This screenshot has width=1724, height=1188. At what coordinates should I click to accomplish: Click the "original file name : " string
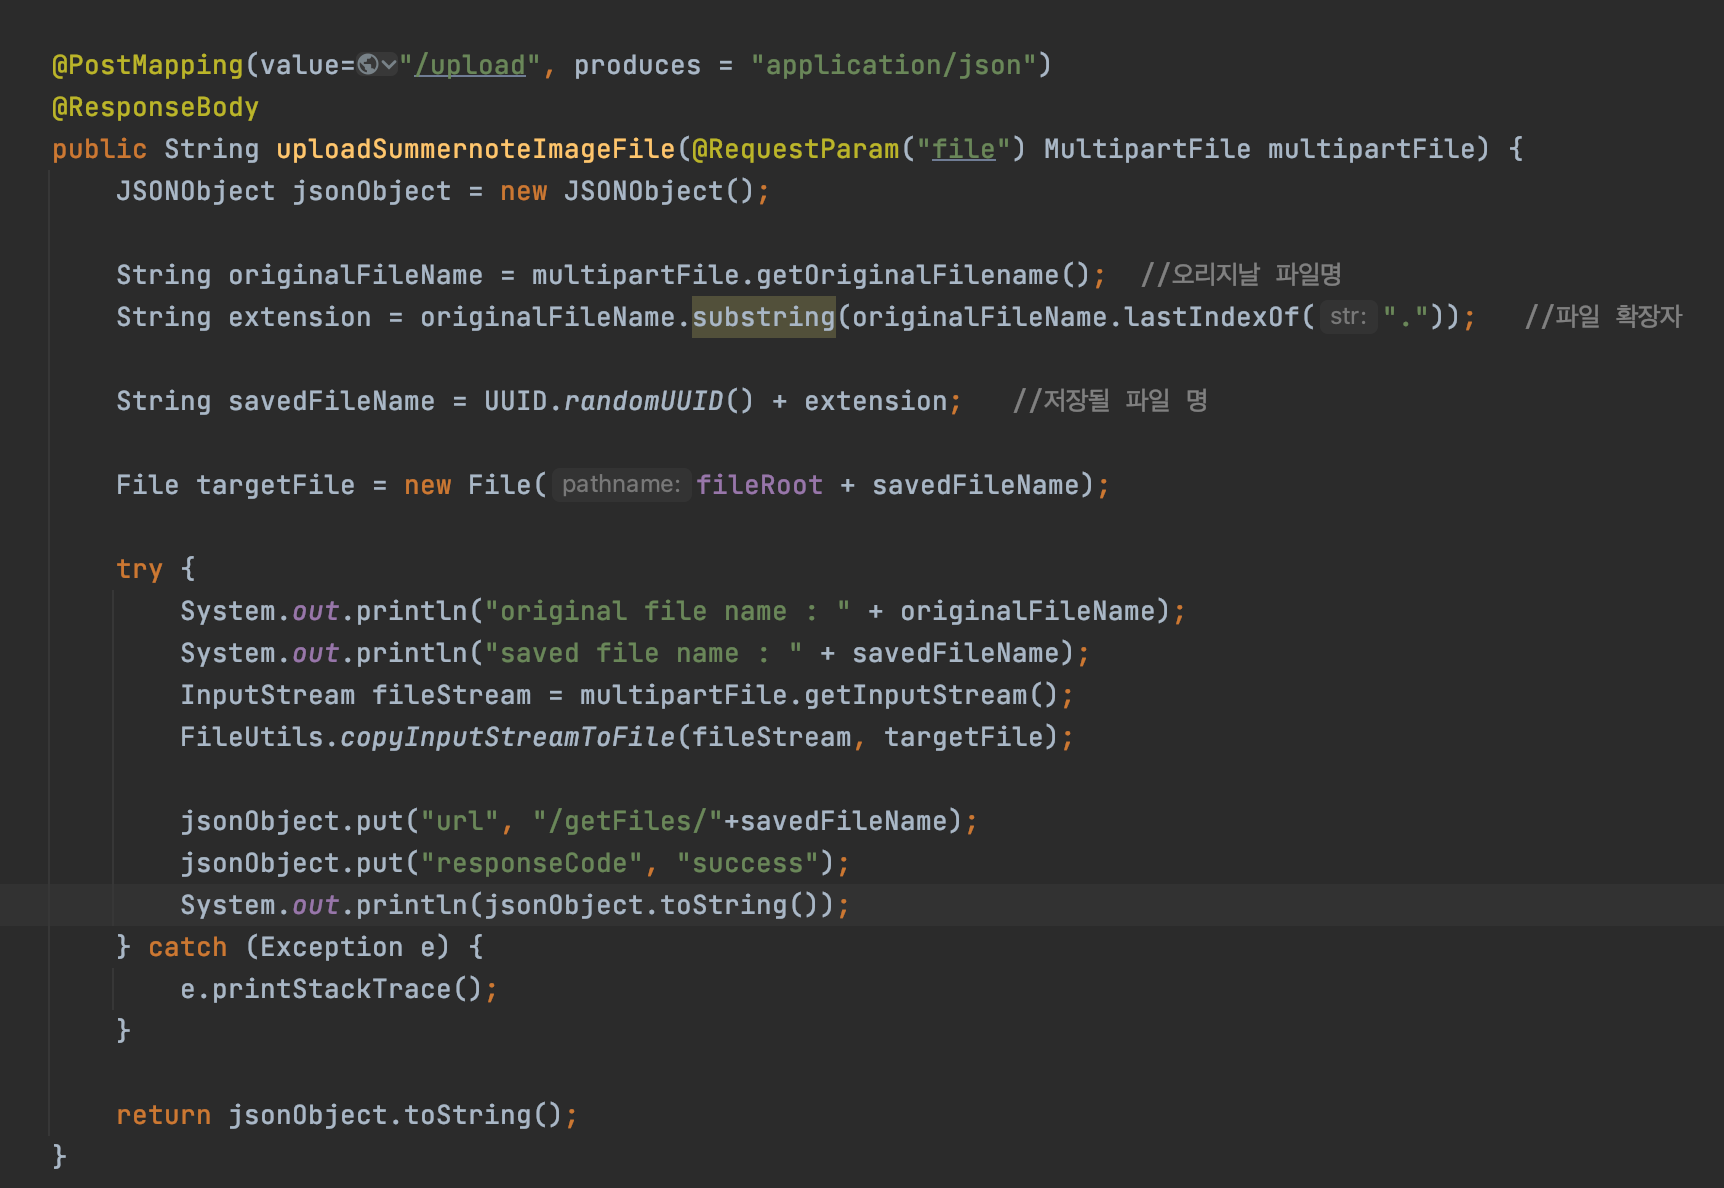click(668, 611)
